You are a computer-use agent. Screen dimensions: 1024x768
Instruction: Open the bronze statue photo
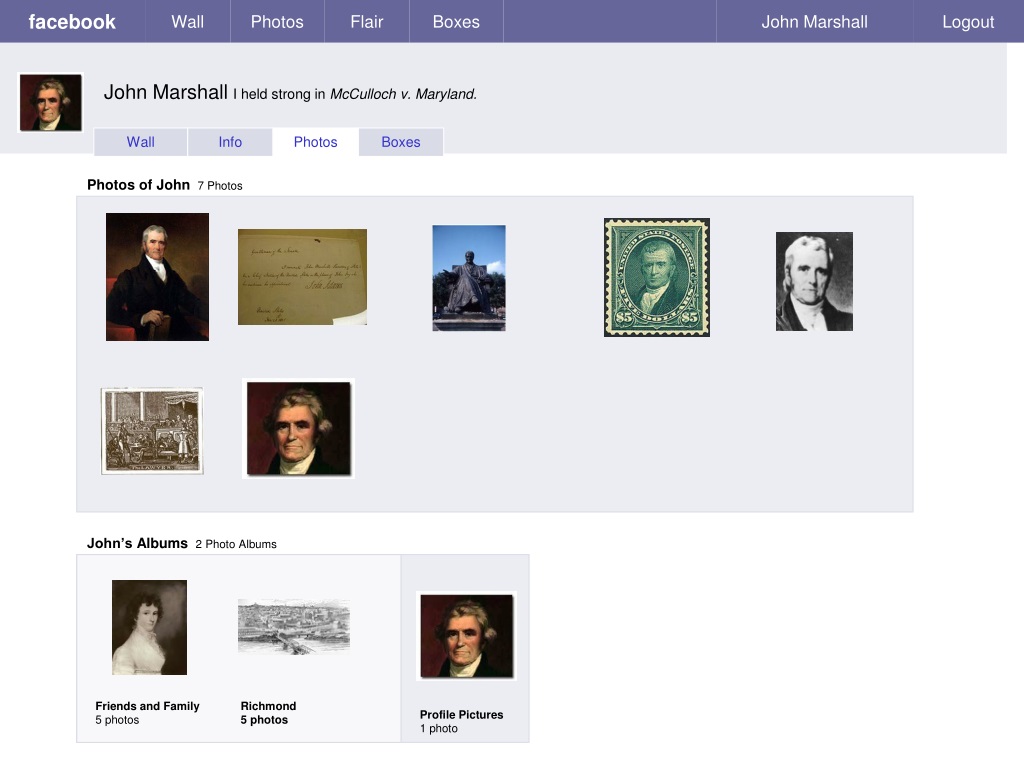click(469, 278)
